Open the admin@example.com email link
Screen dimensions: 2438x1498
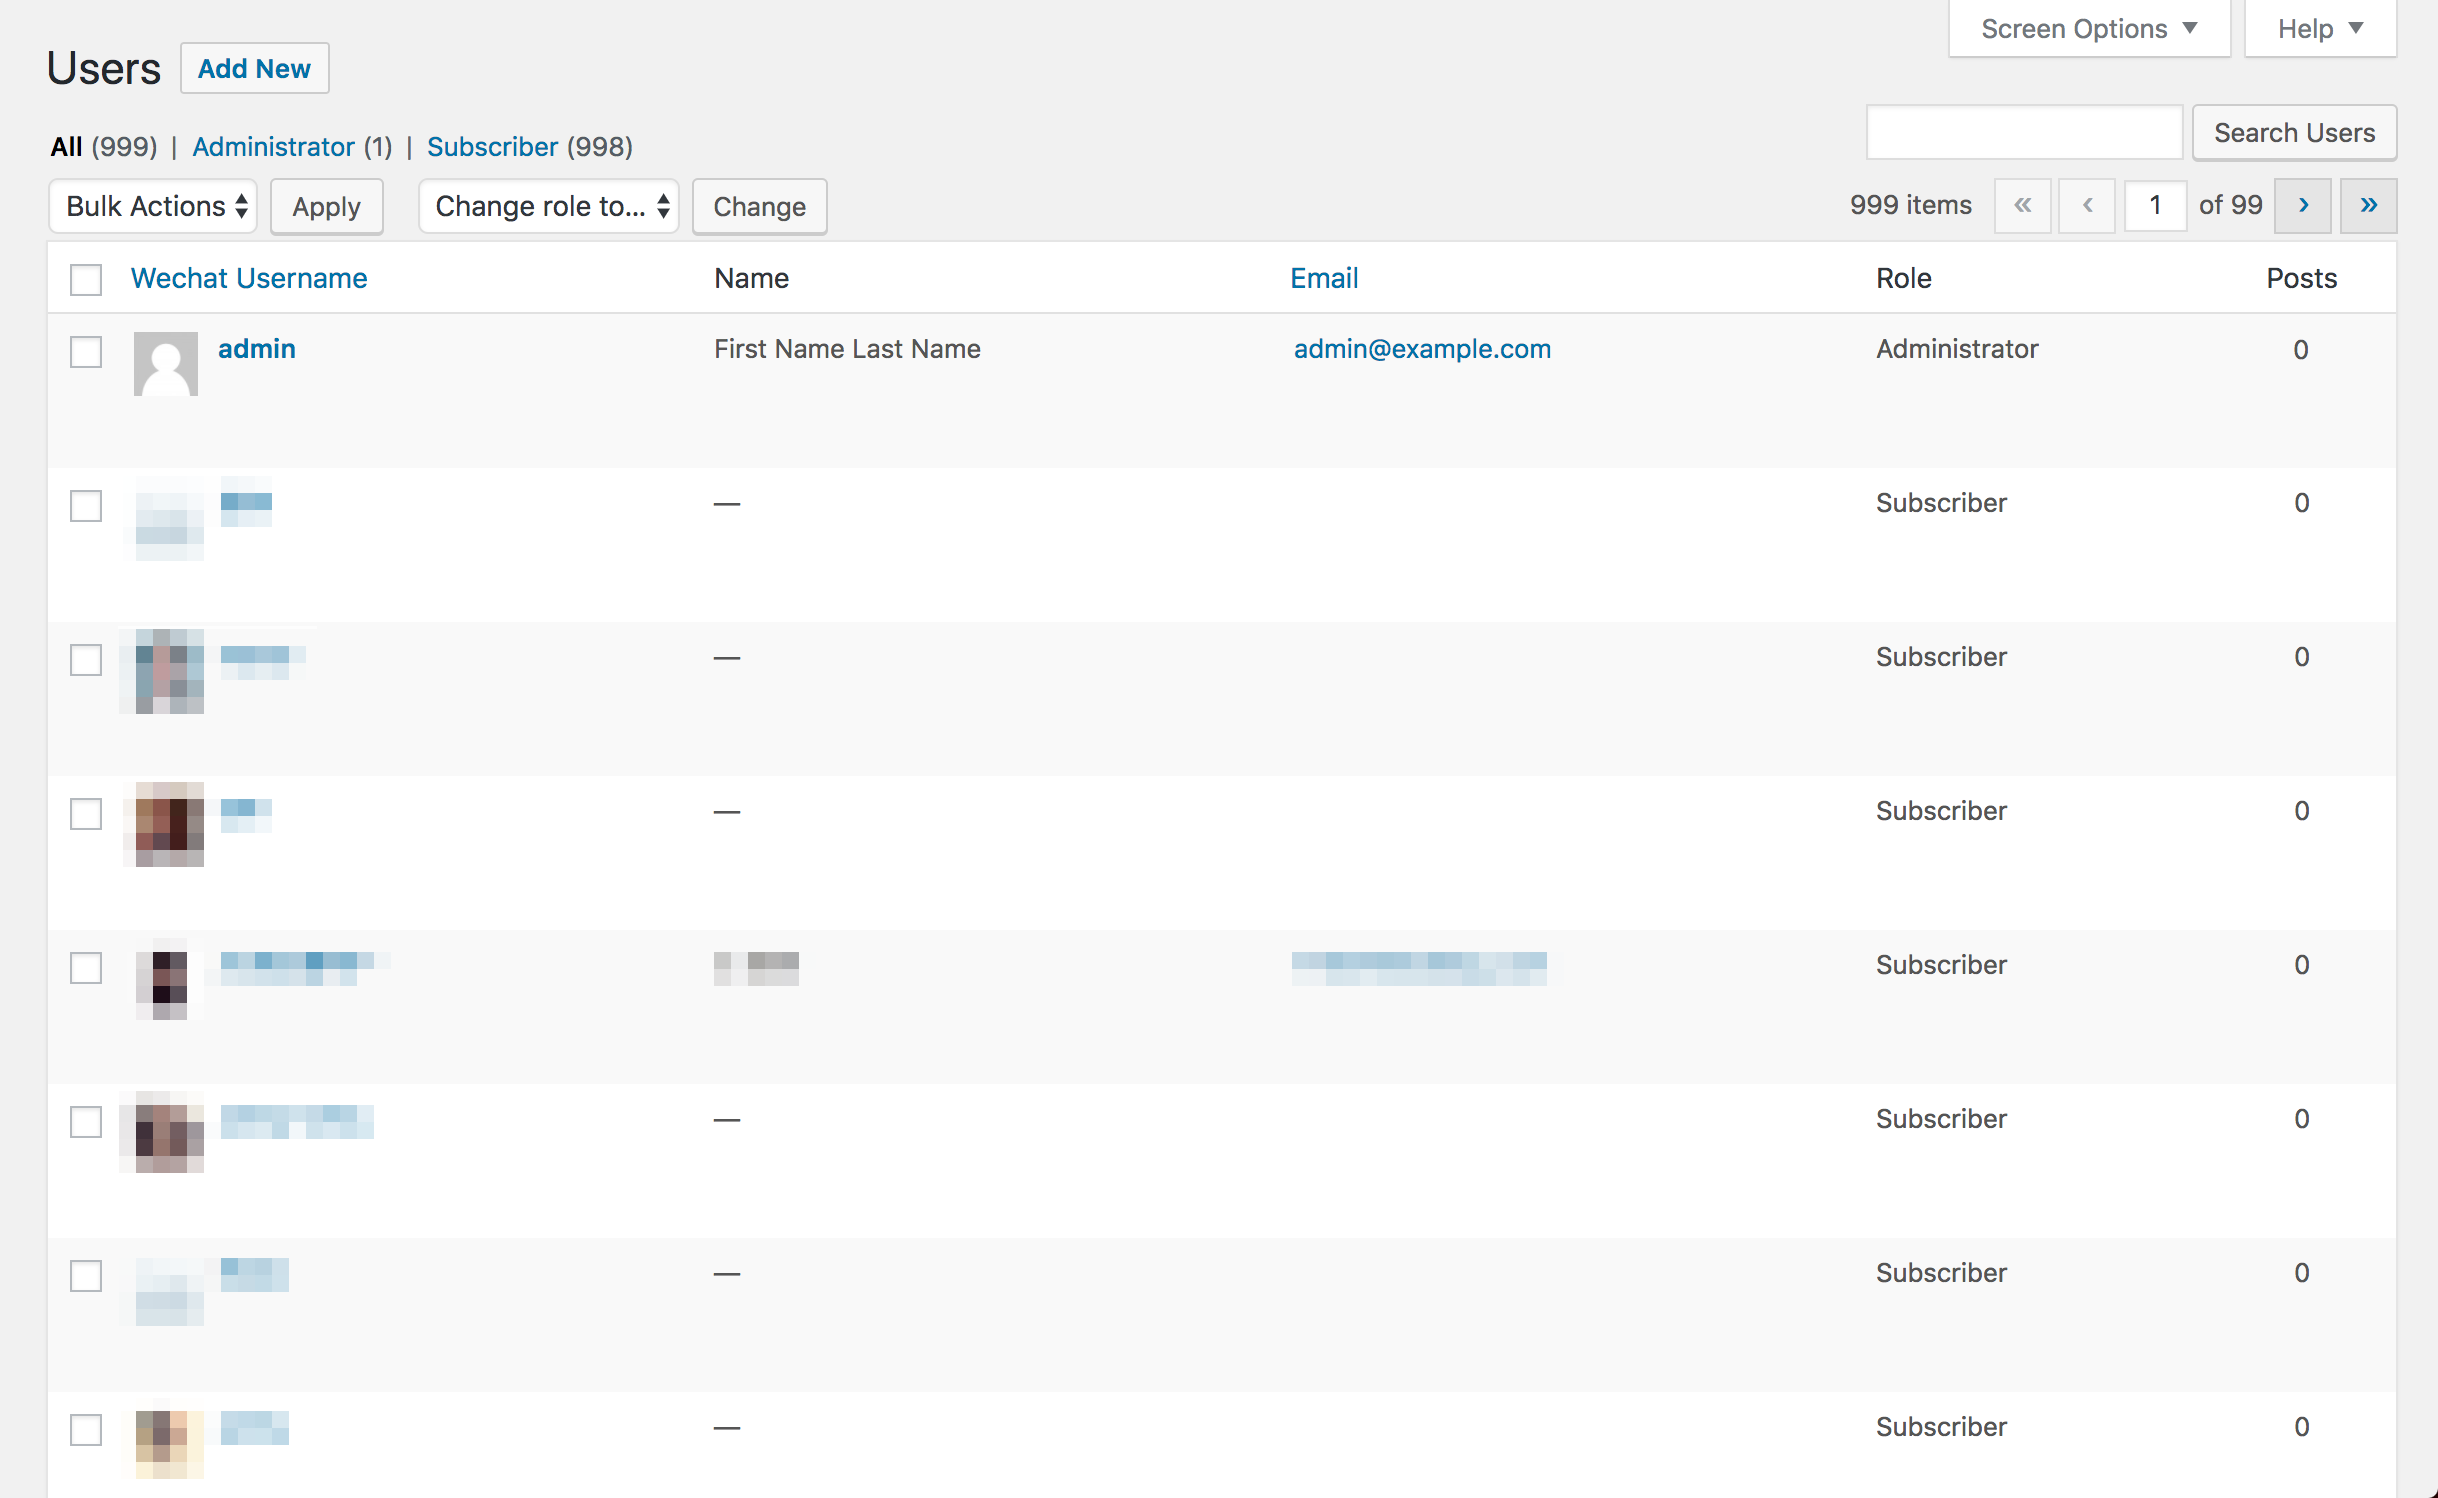1421,349
